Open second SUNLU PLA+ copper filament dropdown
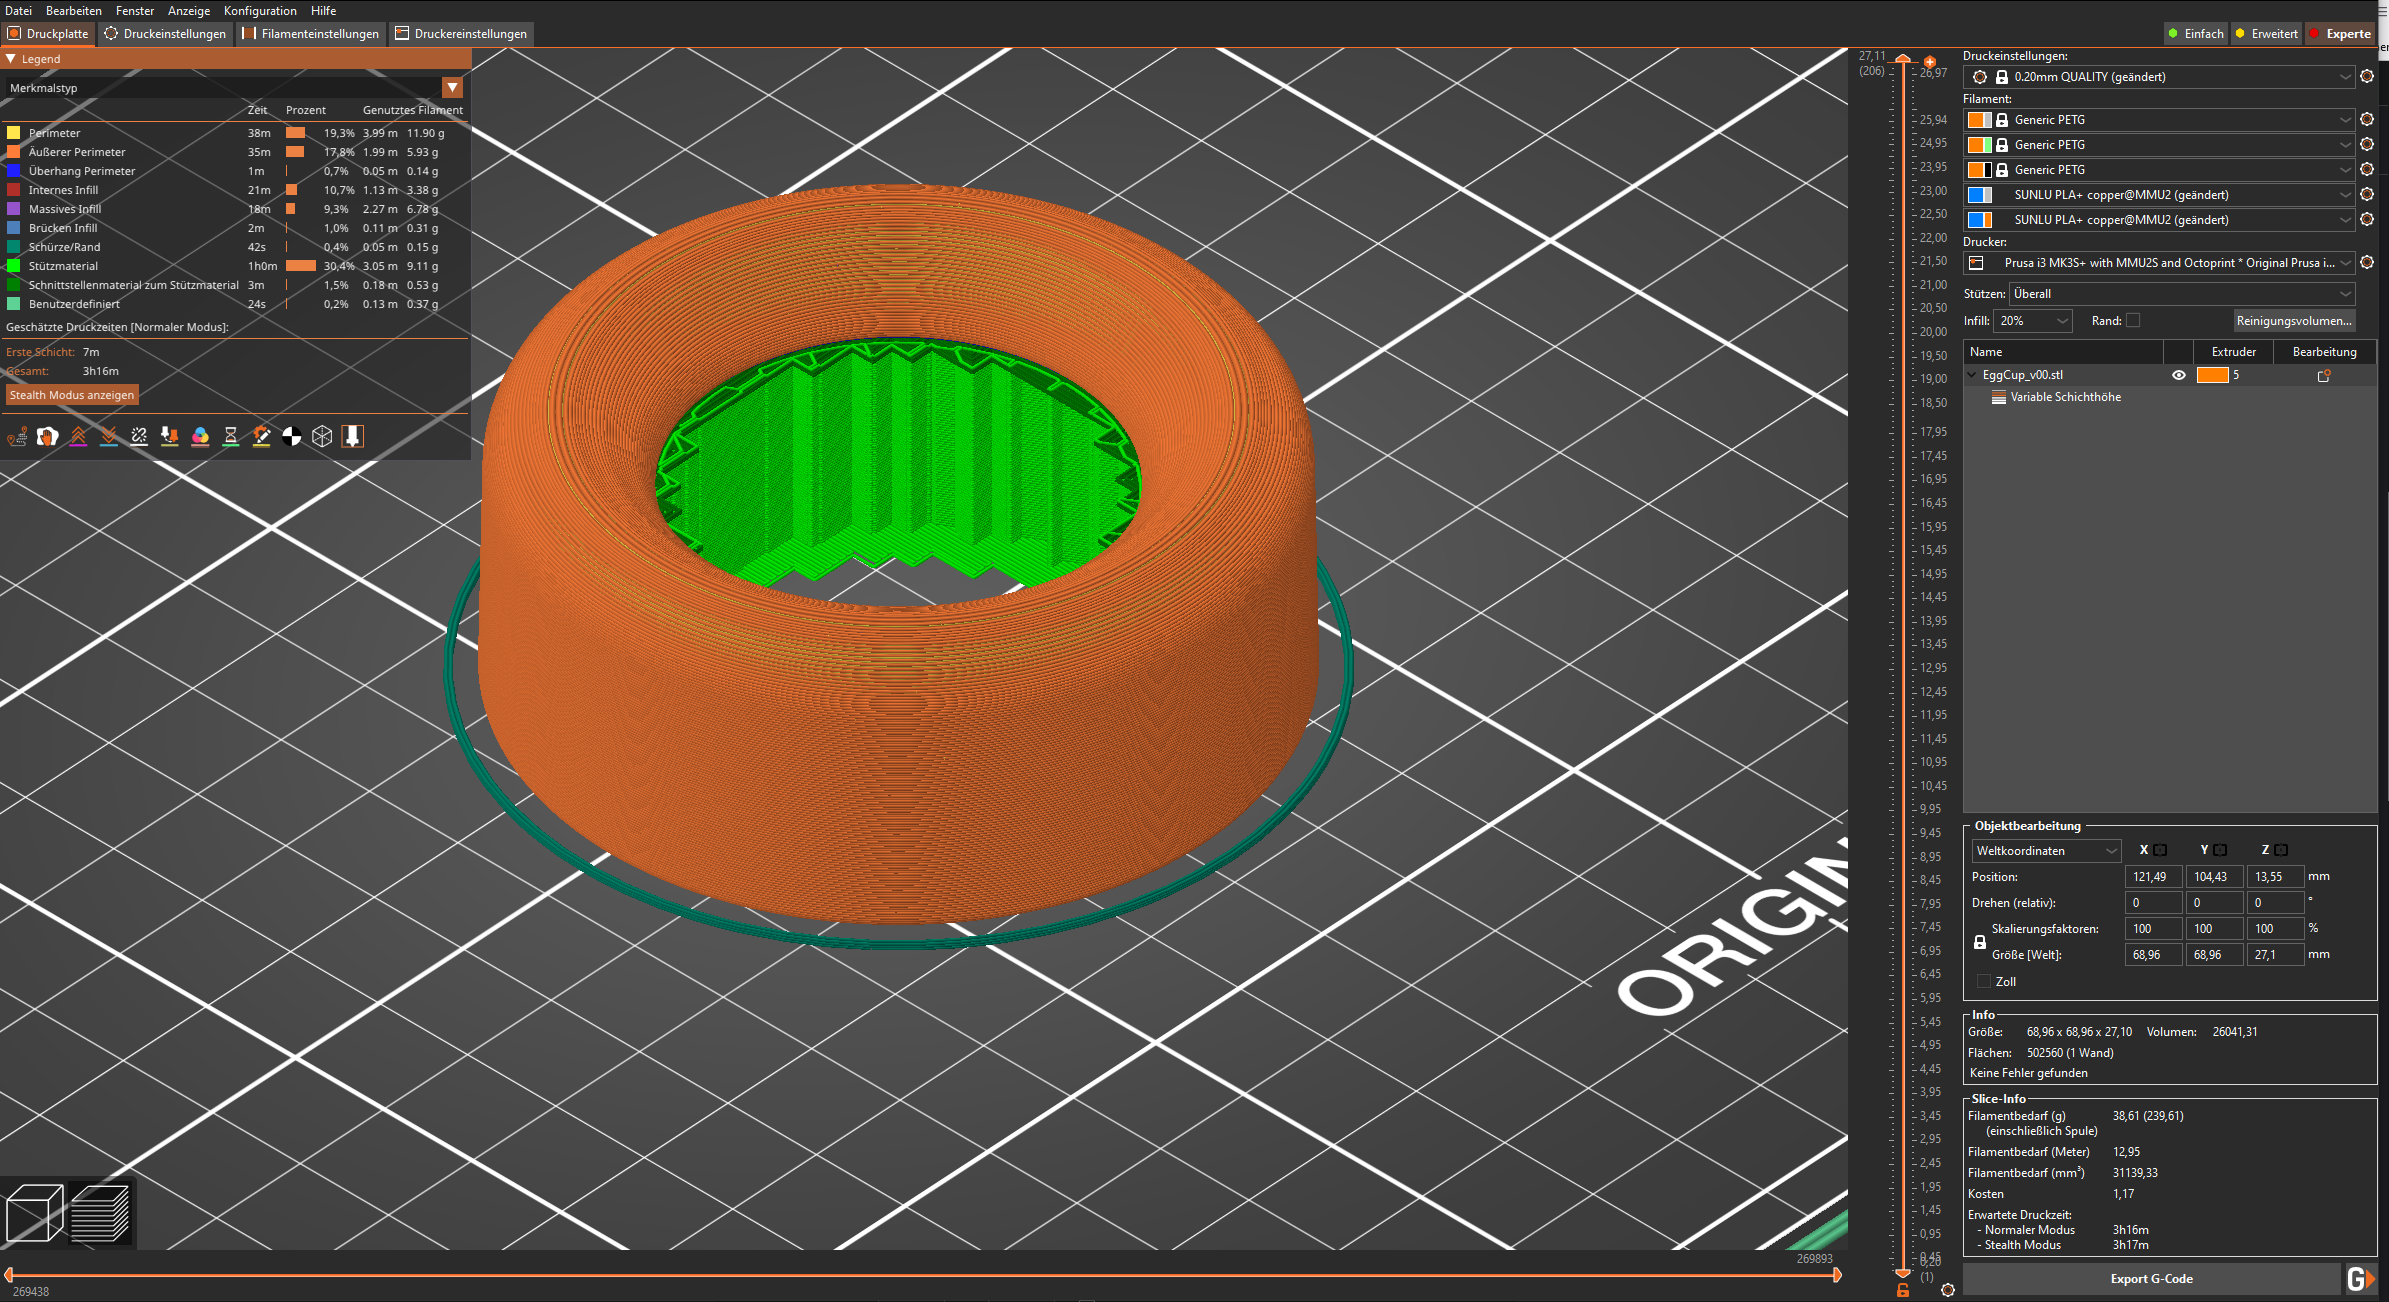Viewport: 2389px width, 1302px height. [2159, 219]
